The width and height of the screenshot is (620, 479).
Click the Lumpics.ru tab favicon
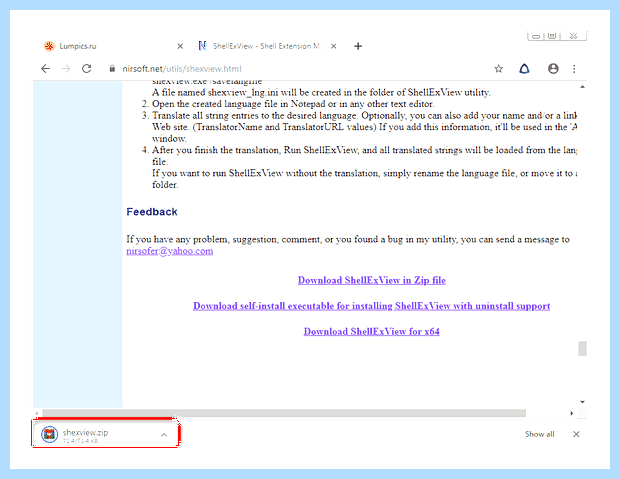[49, 46]
